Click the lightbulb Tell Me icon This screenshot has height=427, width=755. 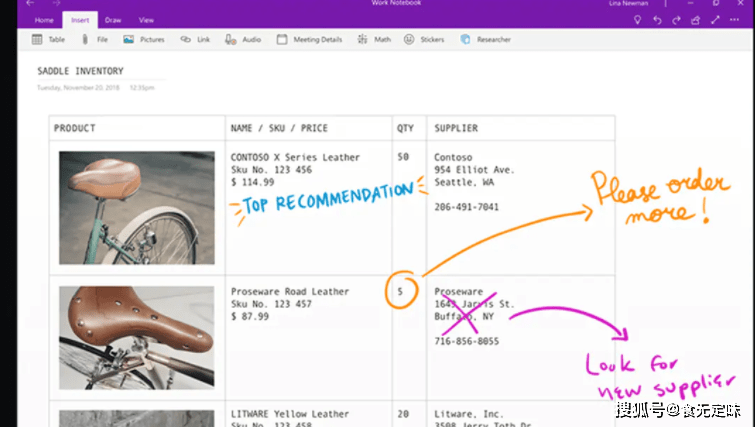(638, 20)
